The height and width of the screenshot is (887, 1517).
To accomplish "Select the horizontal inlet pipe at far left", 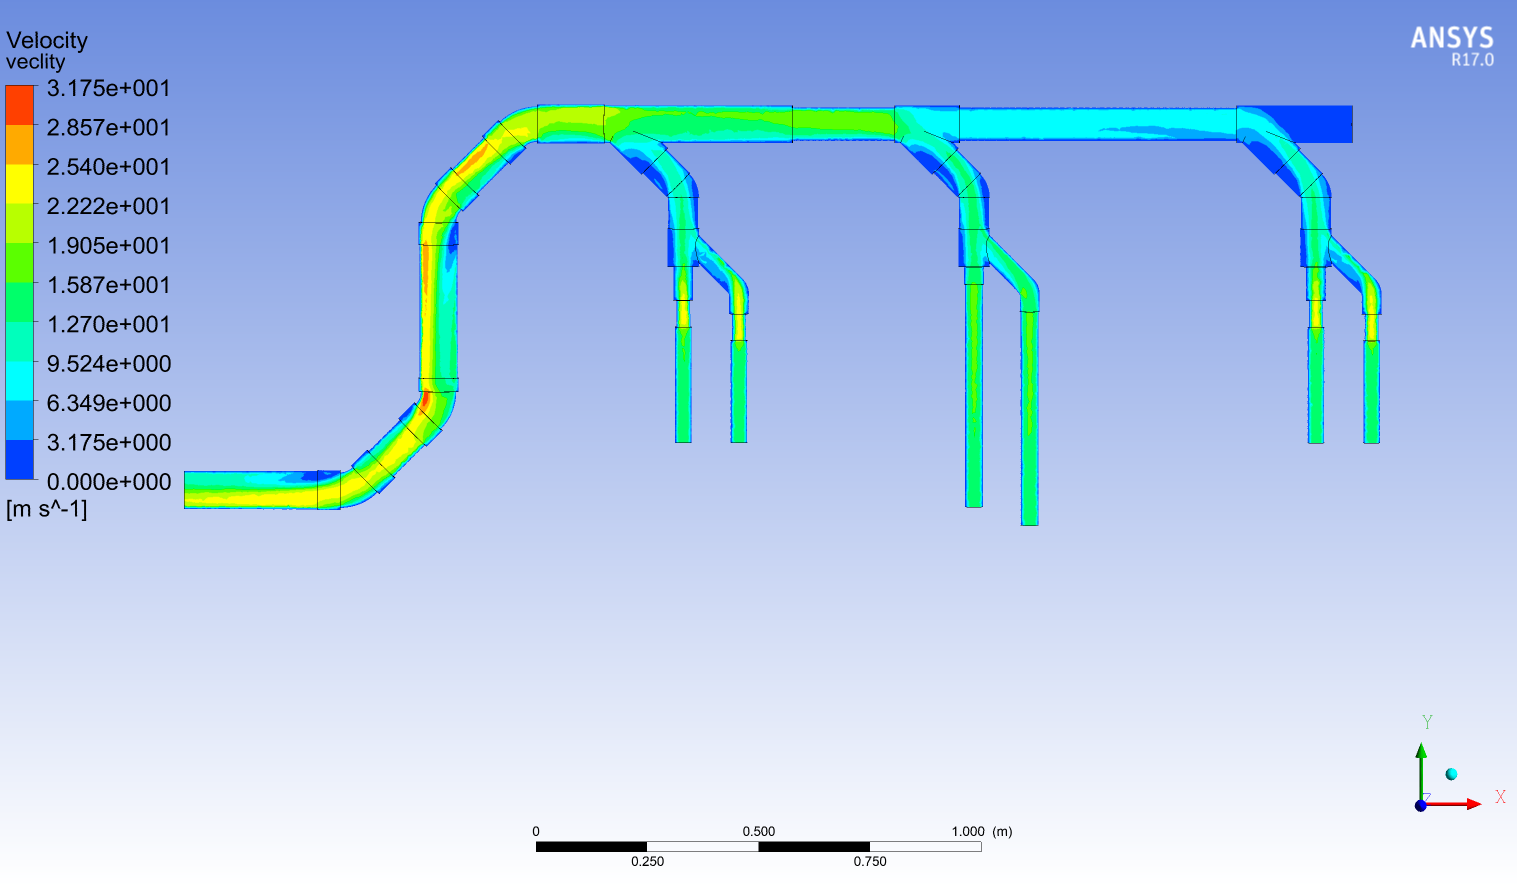I will pos(250,490).
